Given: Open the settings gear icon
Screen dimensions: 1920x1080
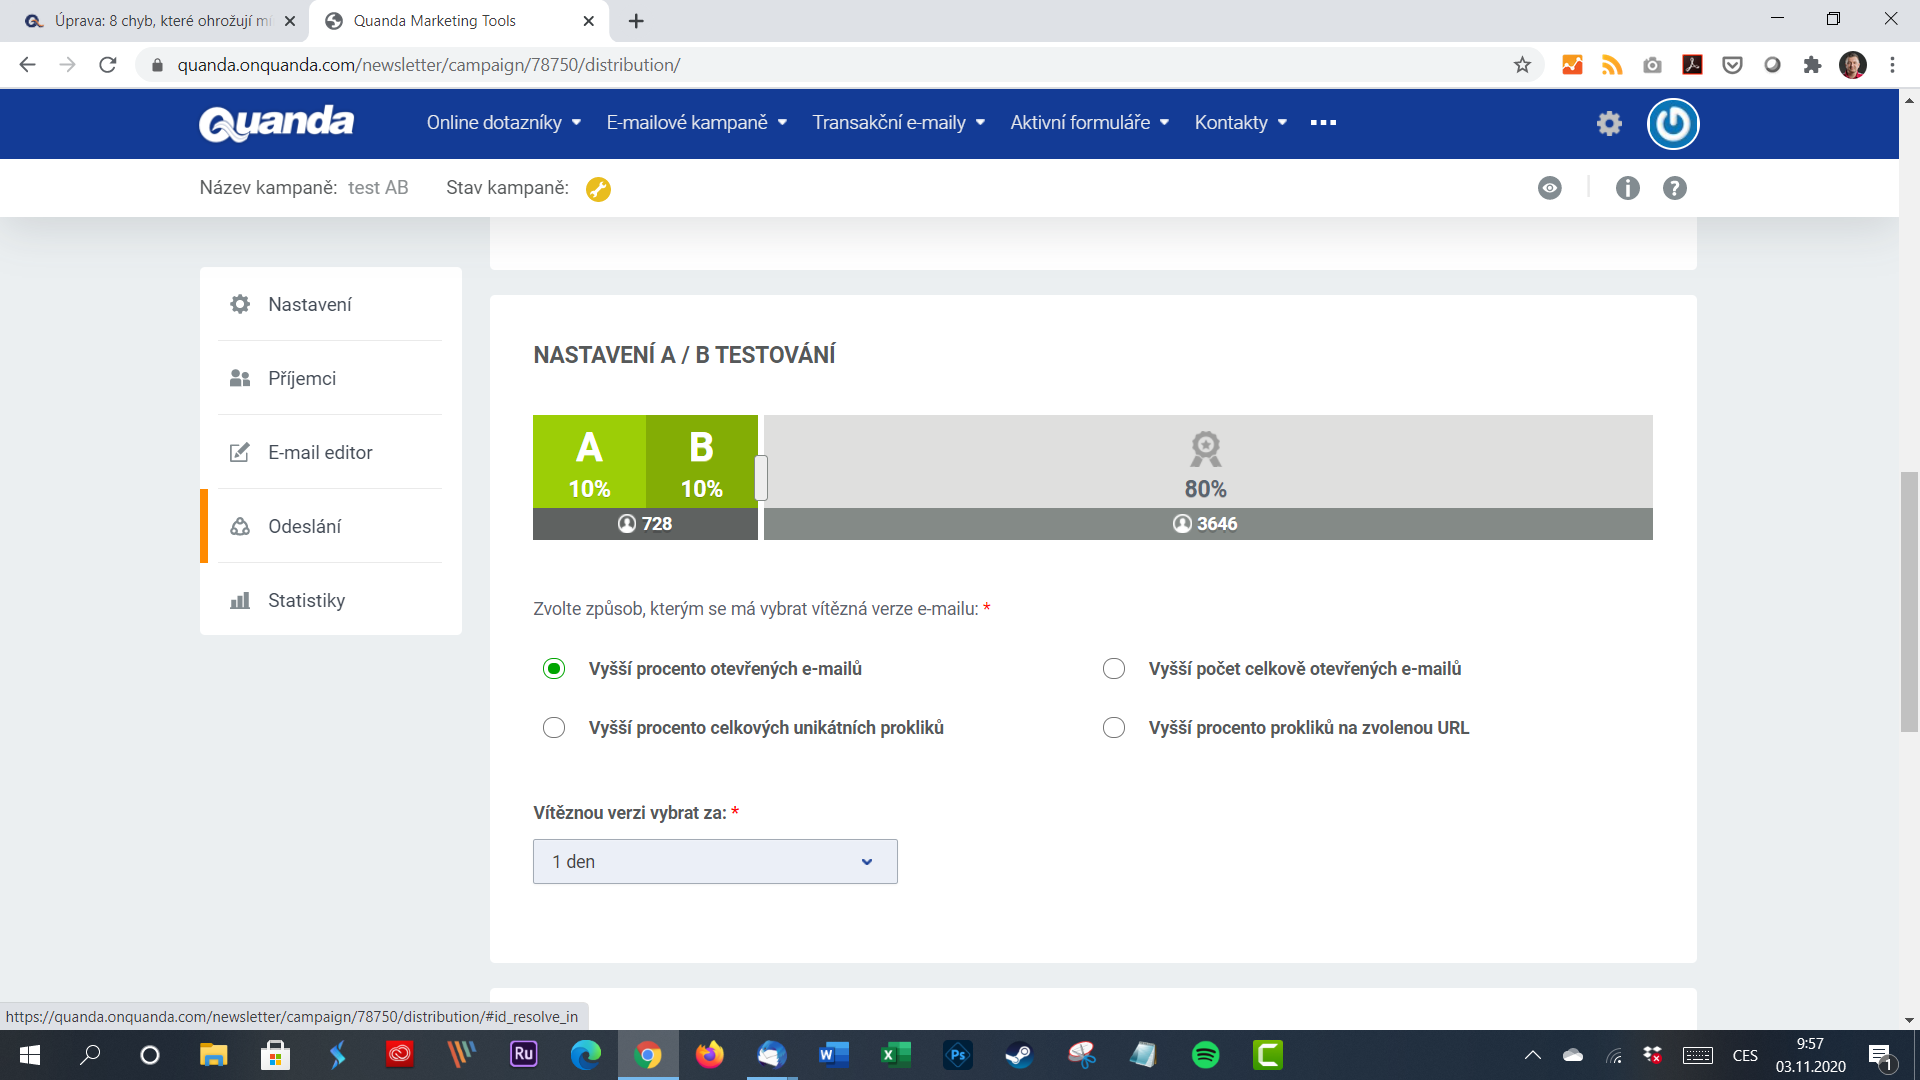Looking at the screenshot, I should (x=1609, y=123).
